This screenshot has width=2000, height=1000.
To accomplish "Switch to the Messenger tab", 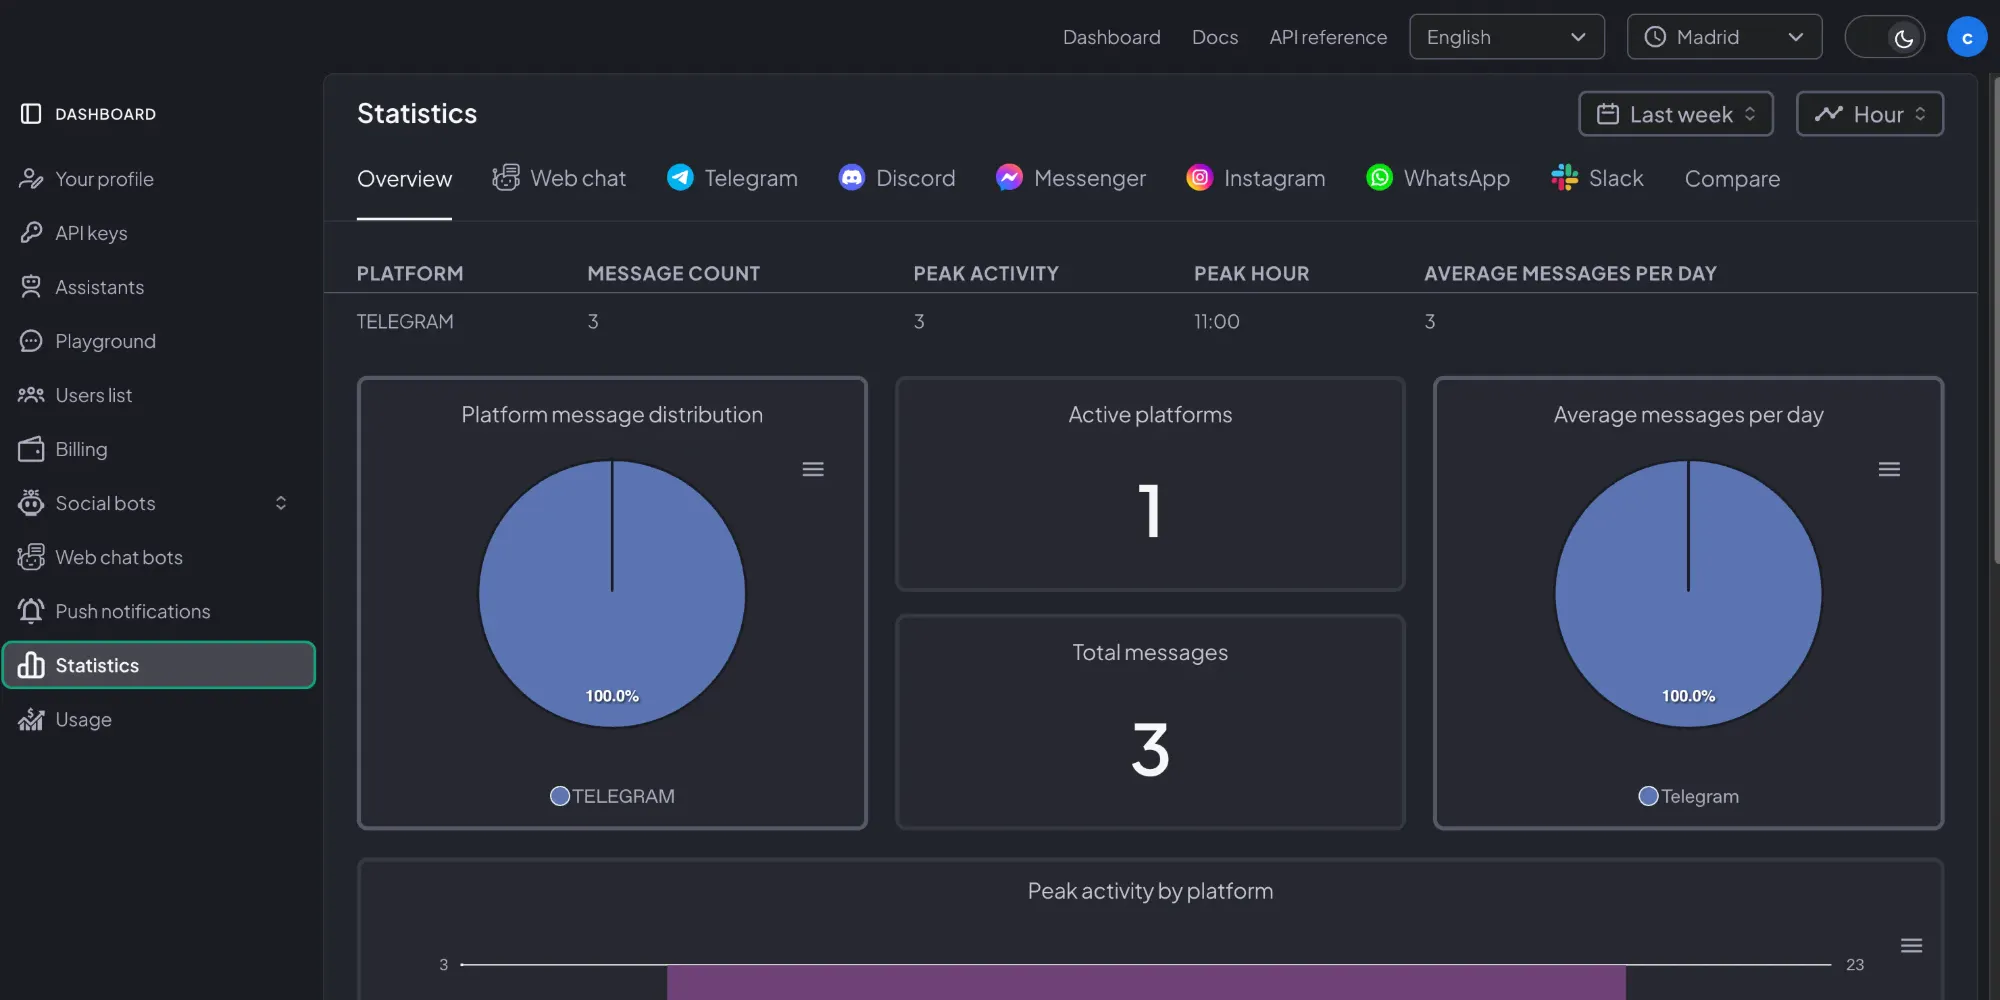I will [1071, 178].
